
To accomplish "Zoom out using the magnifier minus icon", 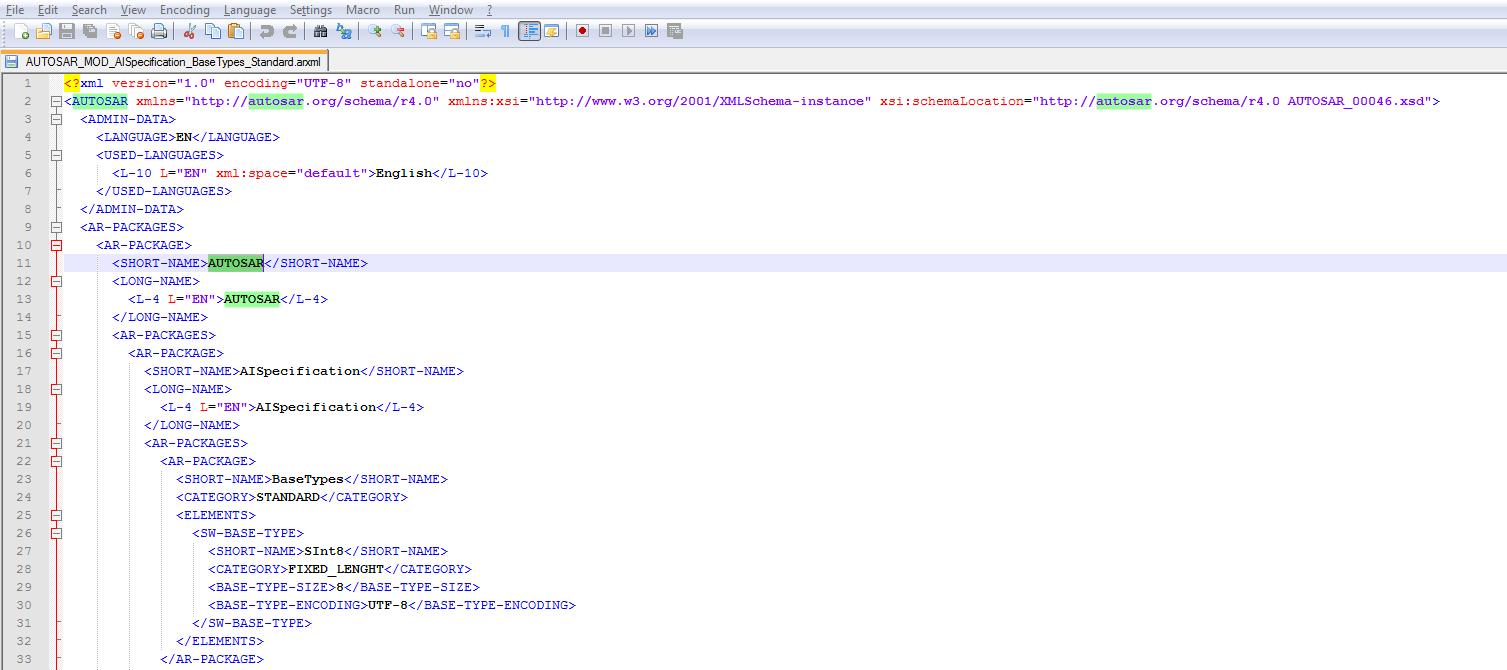I will point(398,31).
